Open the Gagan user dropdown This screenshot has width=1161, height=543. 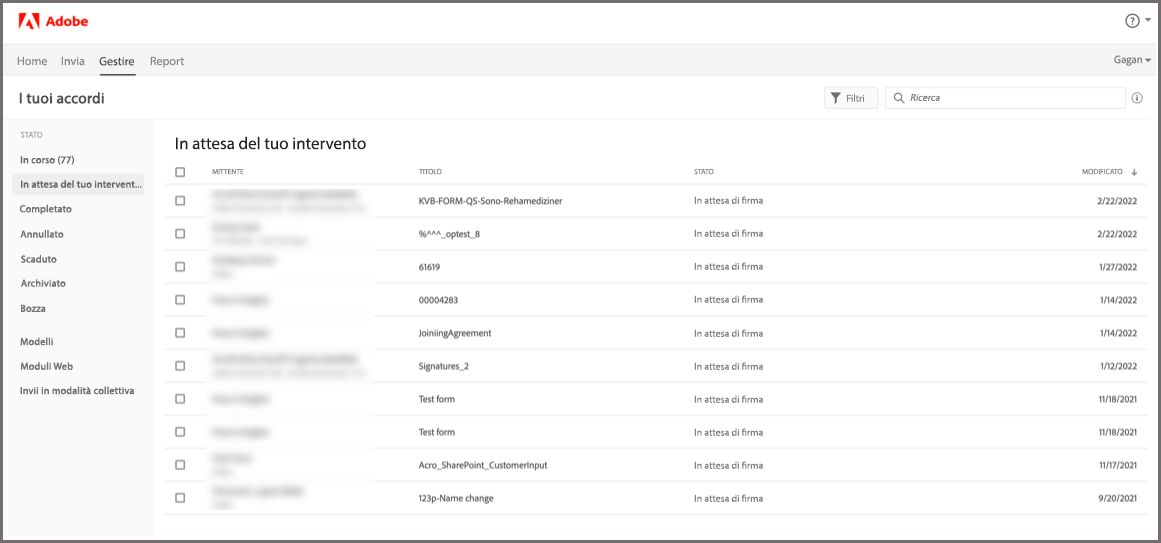tap(1132, 60)
